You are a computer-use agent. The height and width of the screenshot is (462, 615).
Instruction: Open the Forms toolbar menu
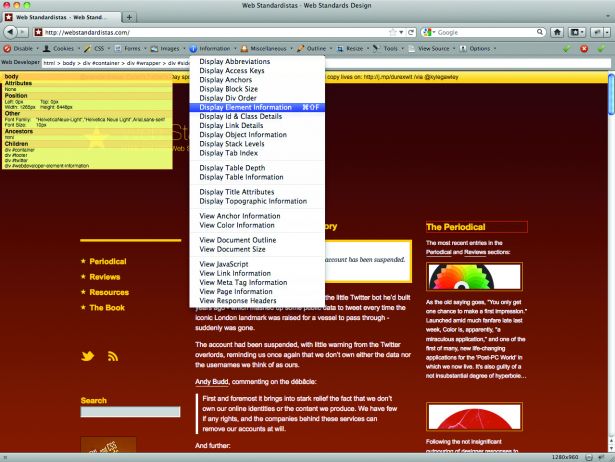pyautogui.click(x=131, y=49)
